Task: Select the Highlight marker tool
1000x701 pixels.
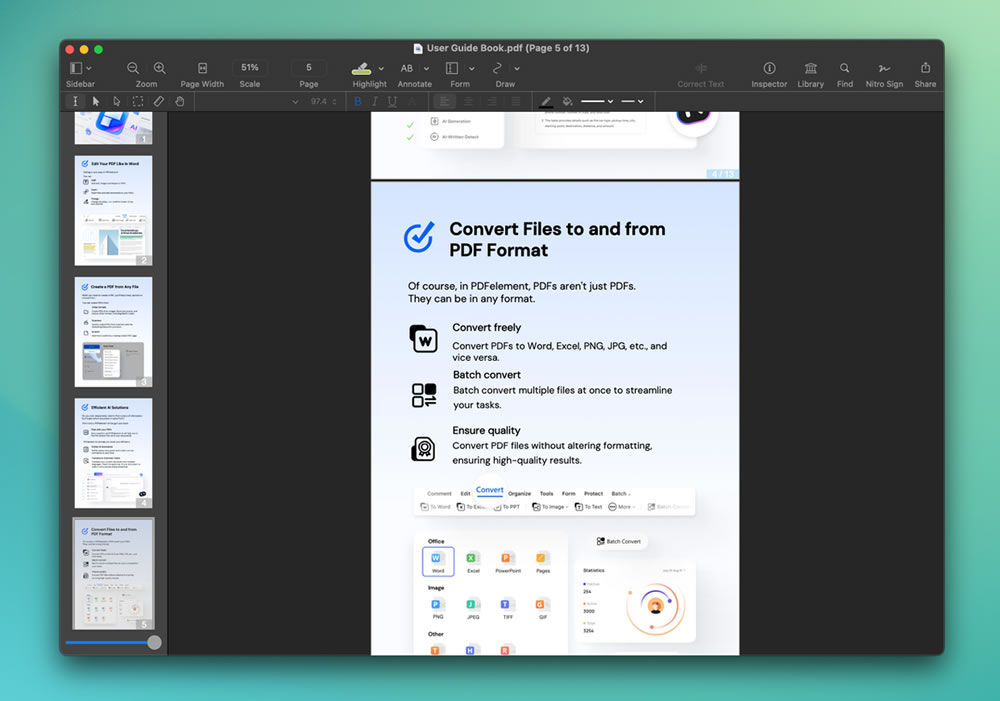Action: tap(362, 68)
